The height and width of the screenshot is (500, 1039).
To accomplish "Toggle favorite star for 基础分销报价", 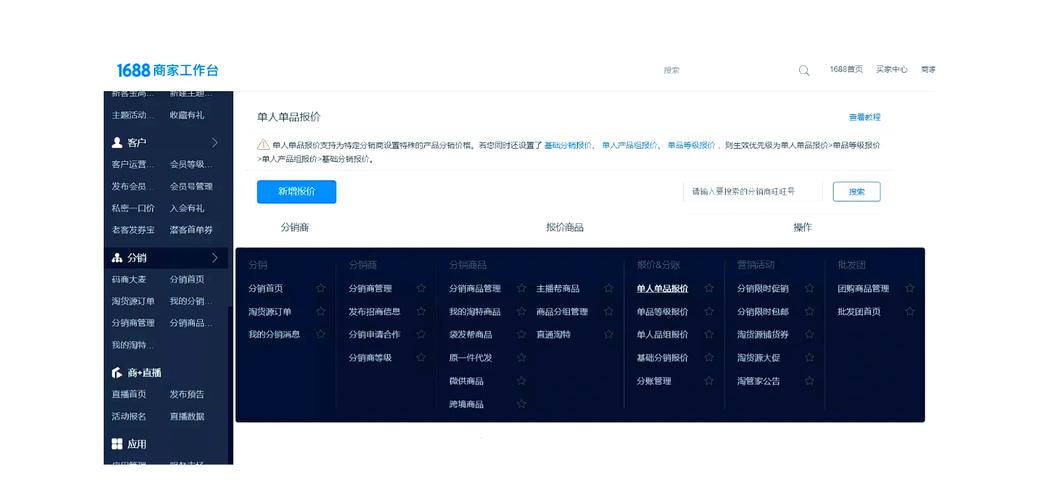I will 709,358.
